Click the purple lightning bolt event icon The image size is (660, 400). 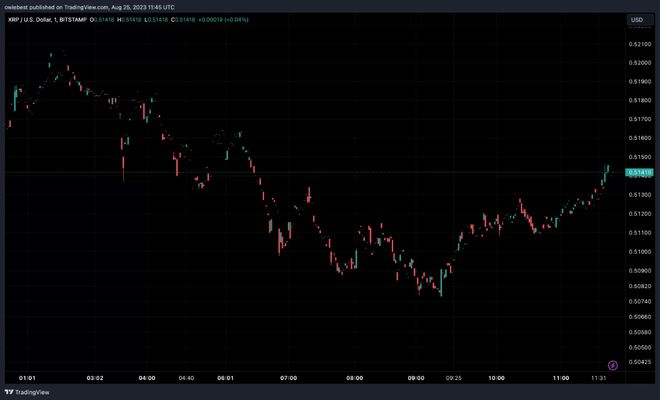[613, 366]
